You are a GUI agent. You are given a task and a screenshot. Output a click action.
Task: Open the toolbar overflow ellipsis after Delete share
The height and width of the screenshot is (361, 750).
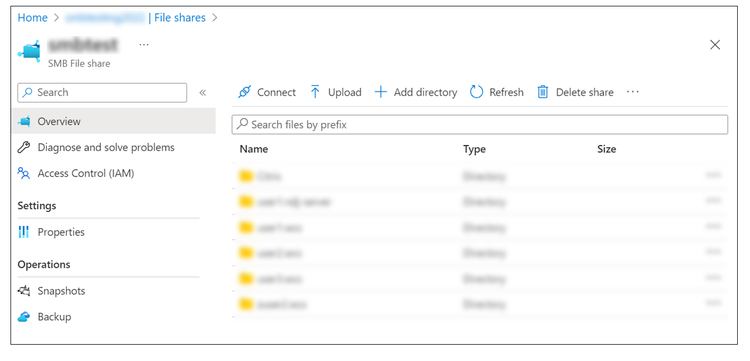click(632, 92)
